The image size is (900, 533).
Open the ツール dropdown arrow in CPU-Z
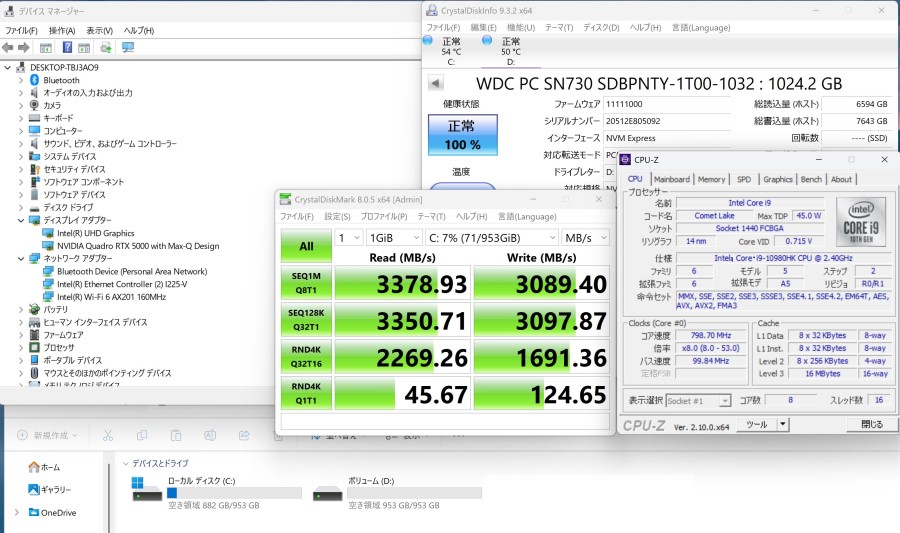pos(782,425)
